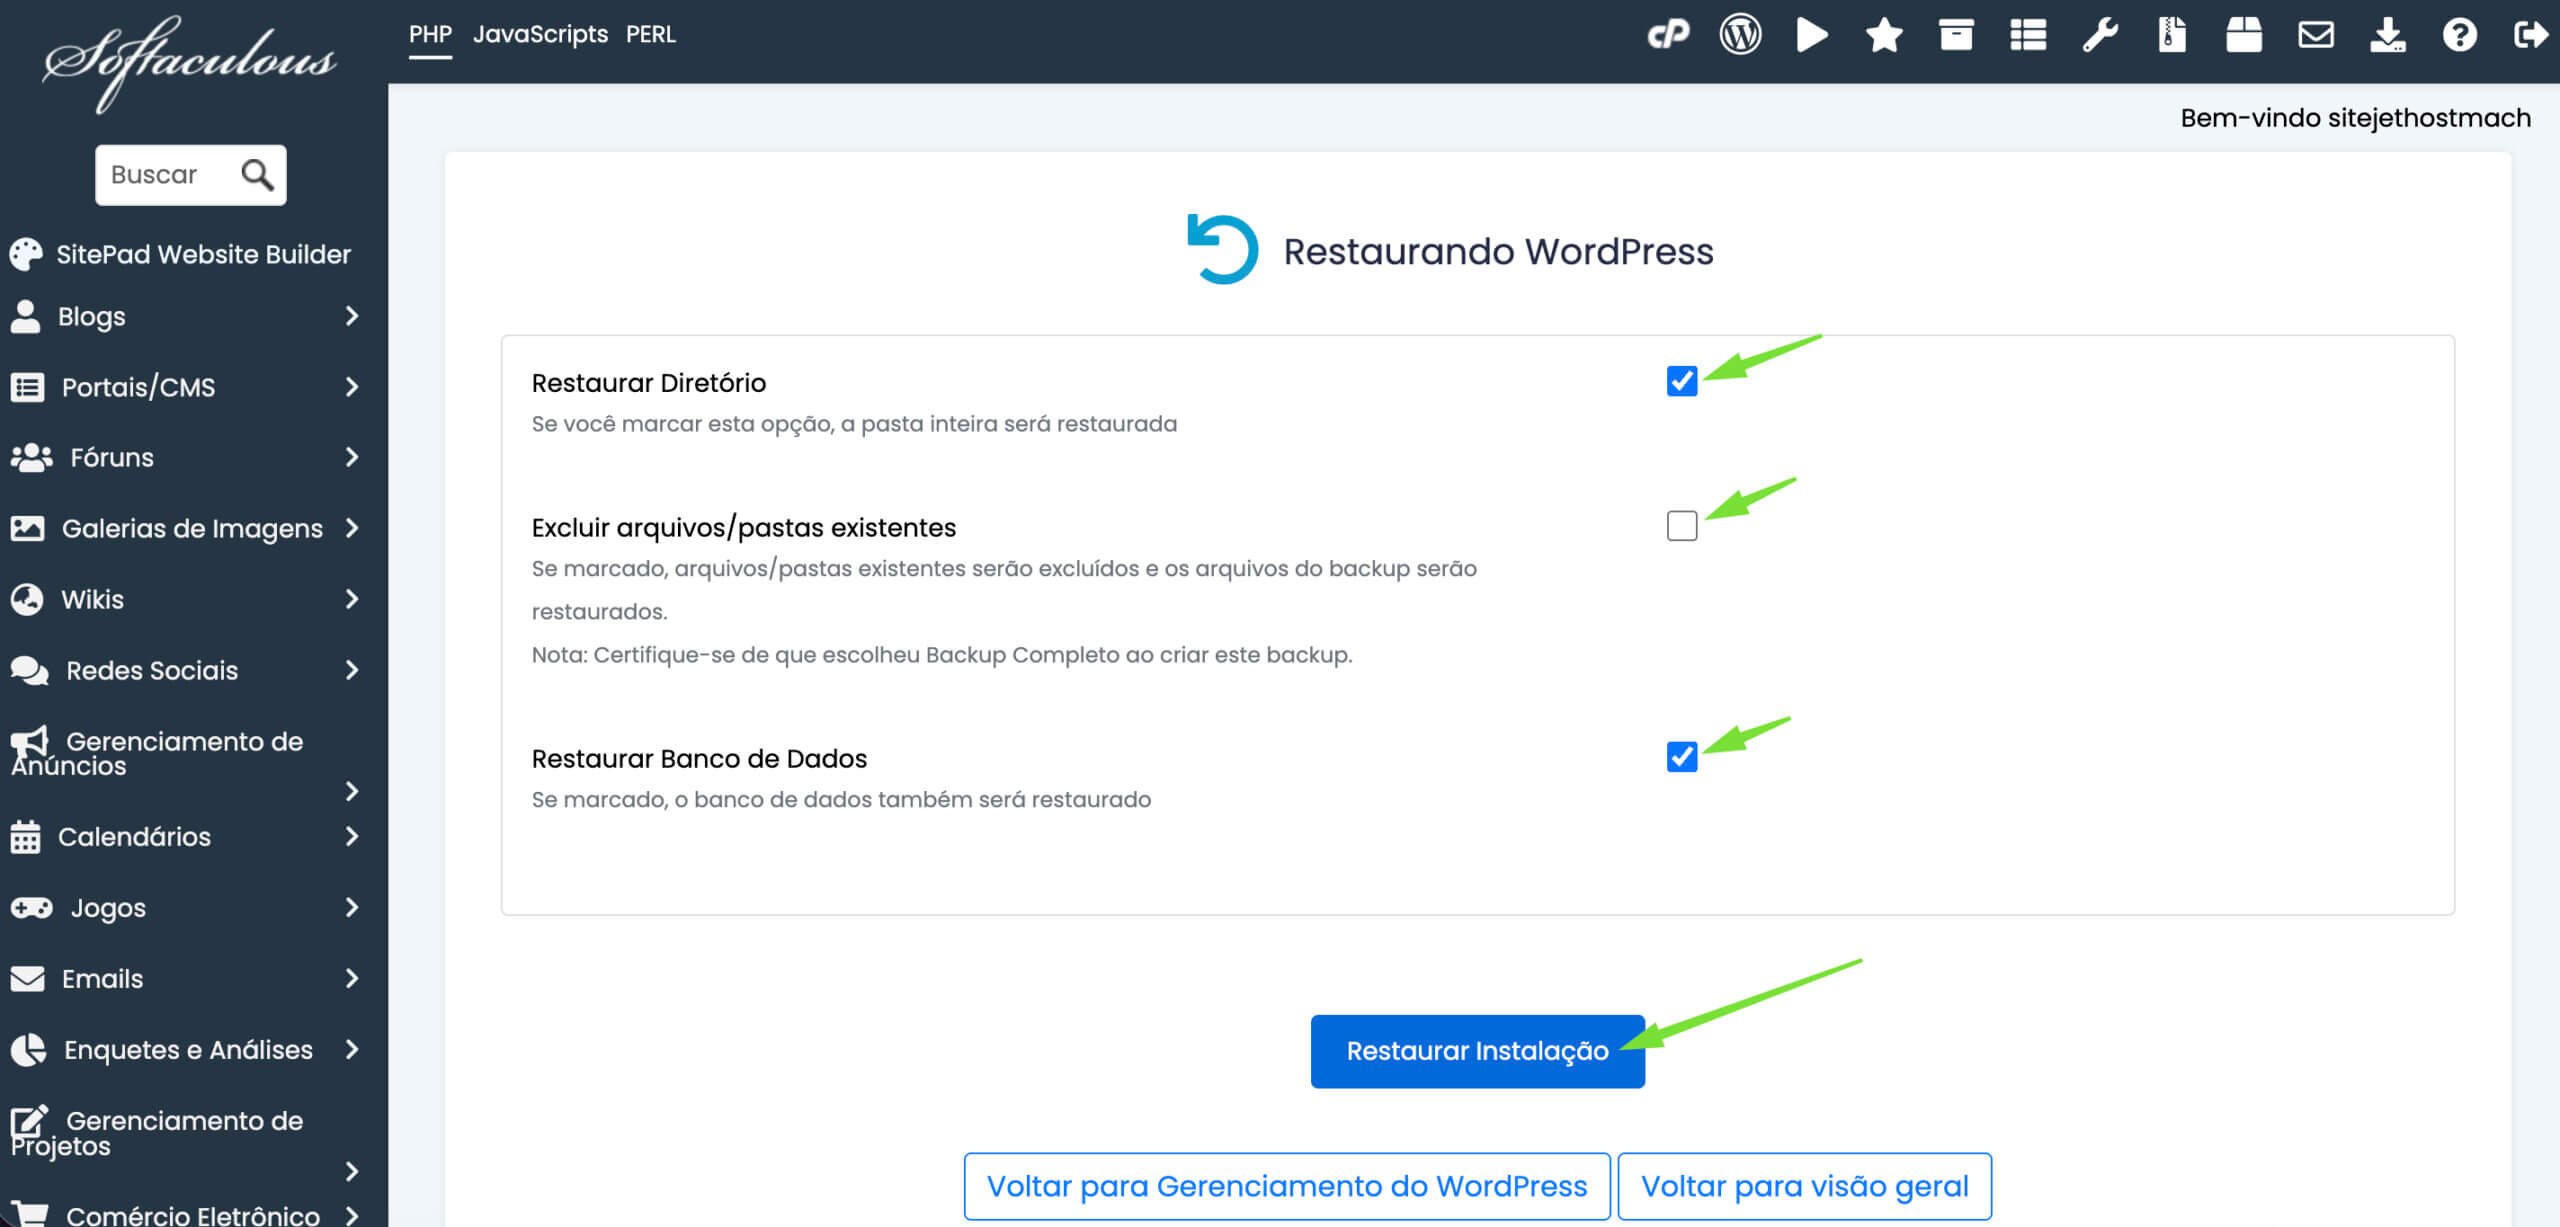Image resolution: width=2560 pixels, height=1227 pixels.
Task: Expand the Portais/CMS category chevron
Action: click(352, 387)
